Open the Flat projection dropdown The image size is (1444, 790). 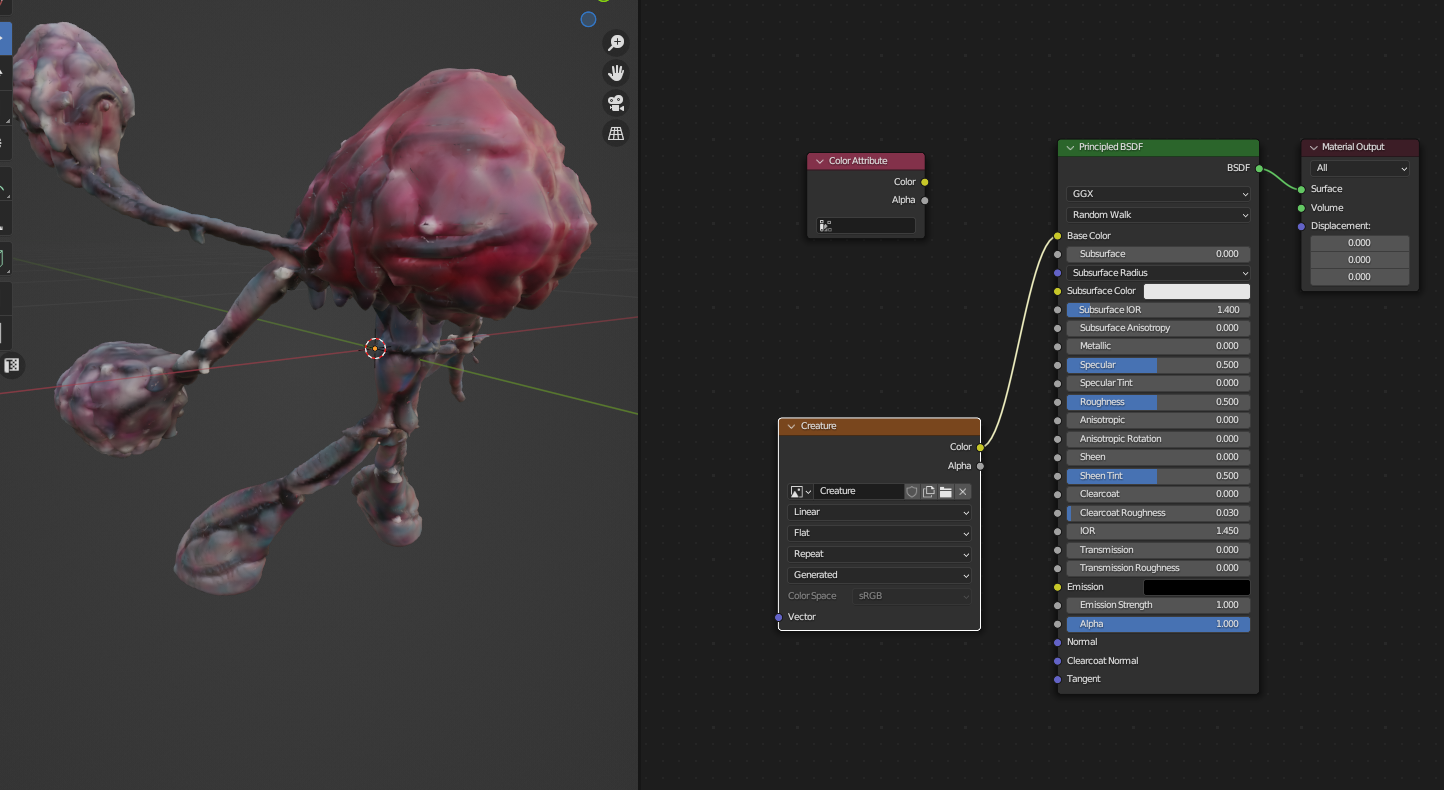[879, 533]
